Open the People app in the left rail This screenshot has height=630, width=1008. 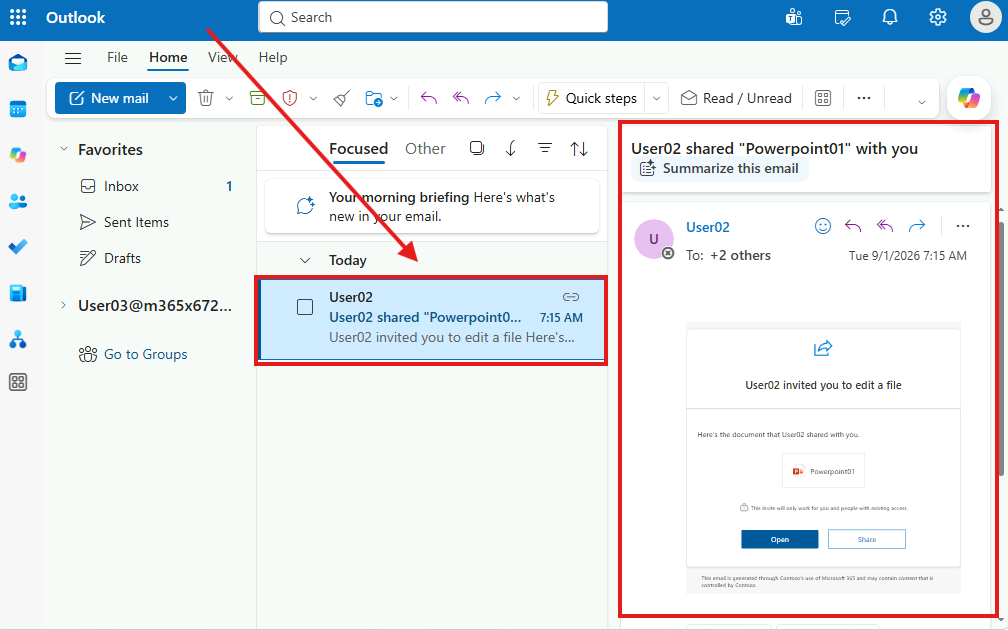pos(18,202)
